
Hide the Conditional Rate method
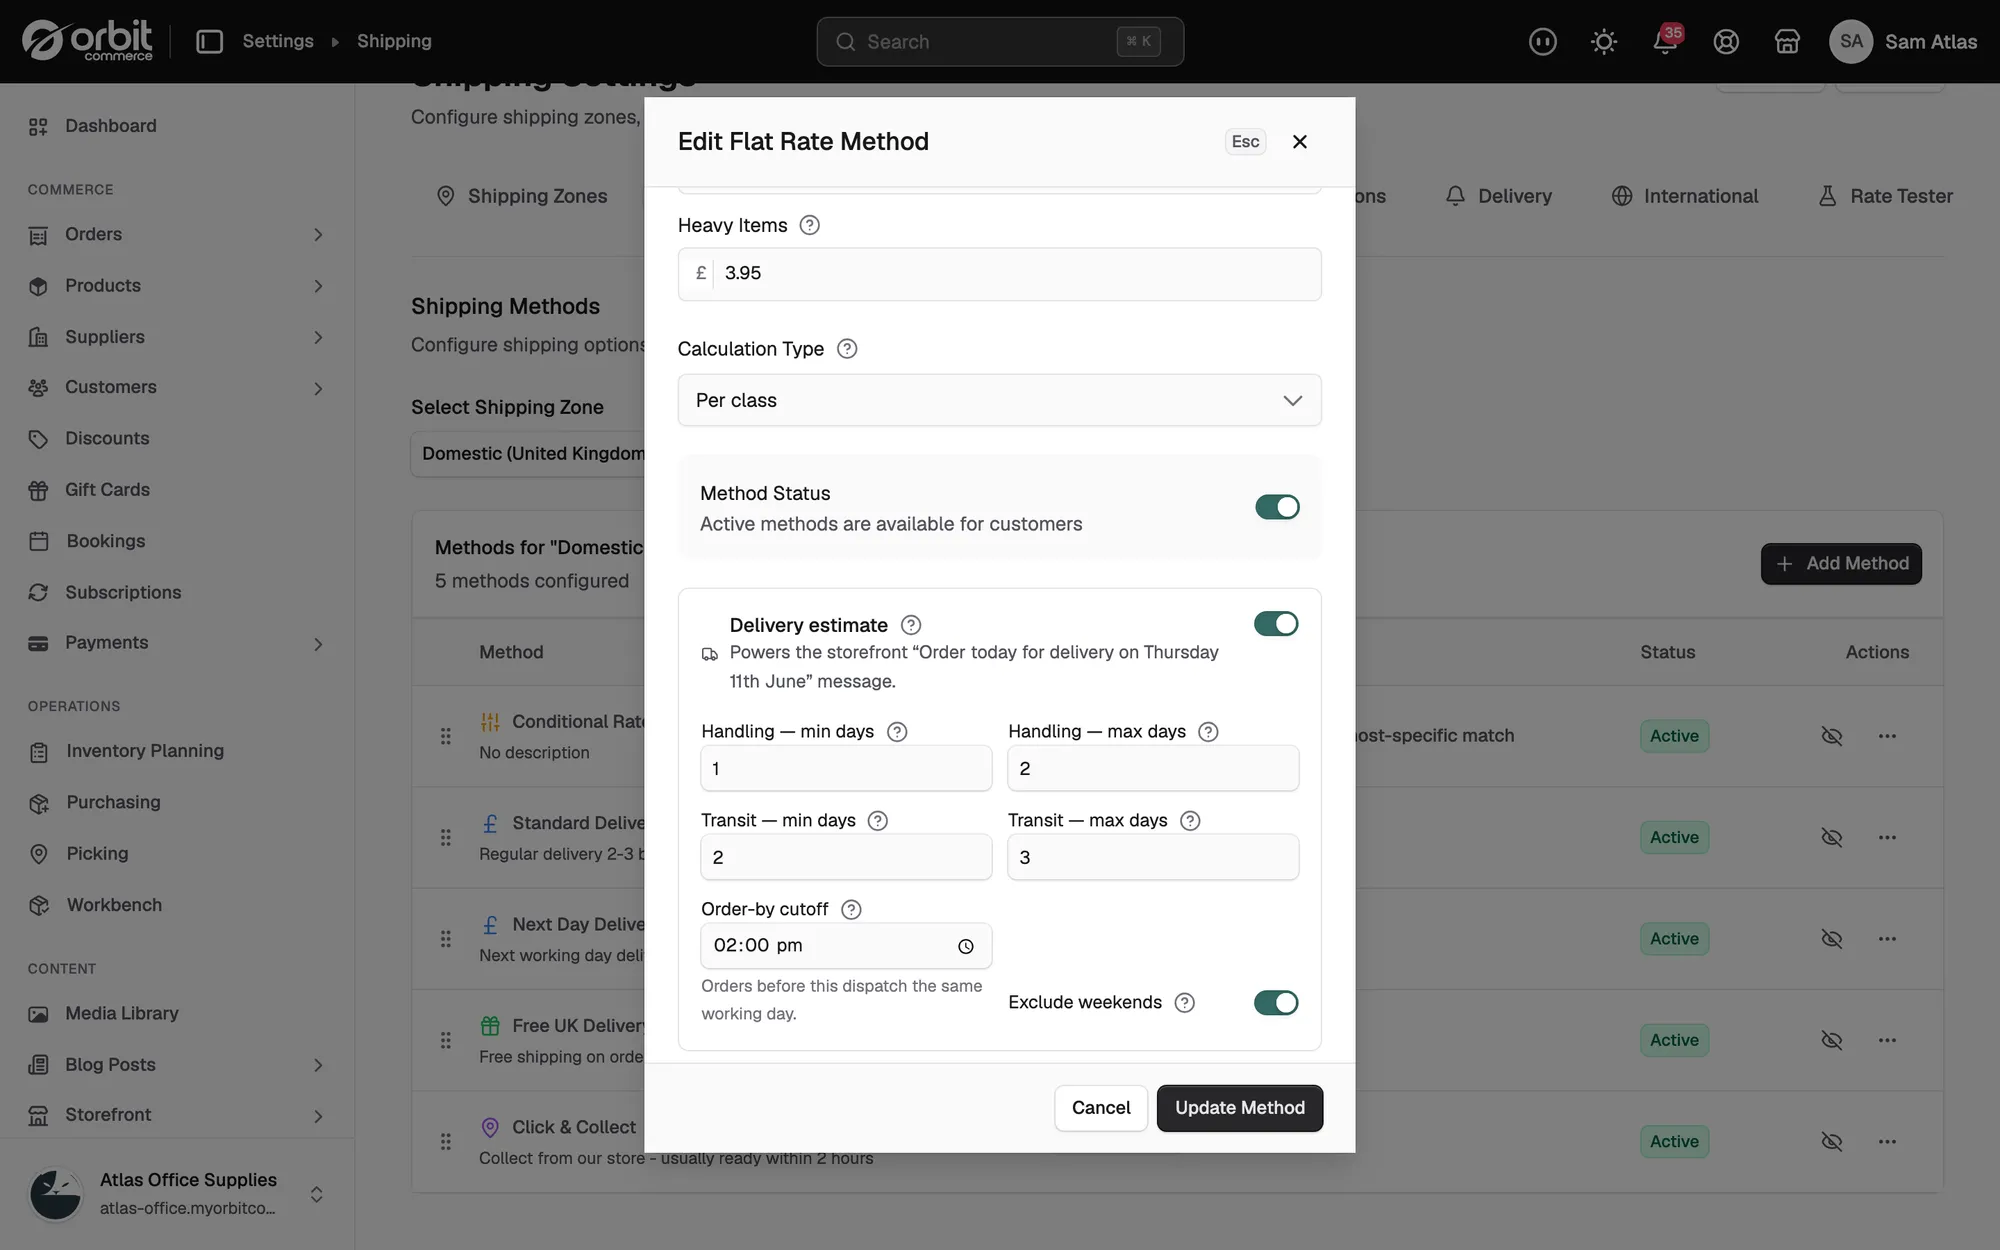[x=1832, y=736]
